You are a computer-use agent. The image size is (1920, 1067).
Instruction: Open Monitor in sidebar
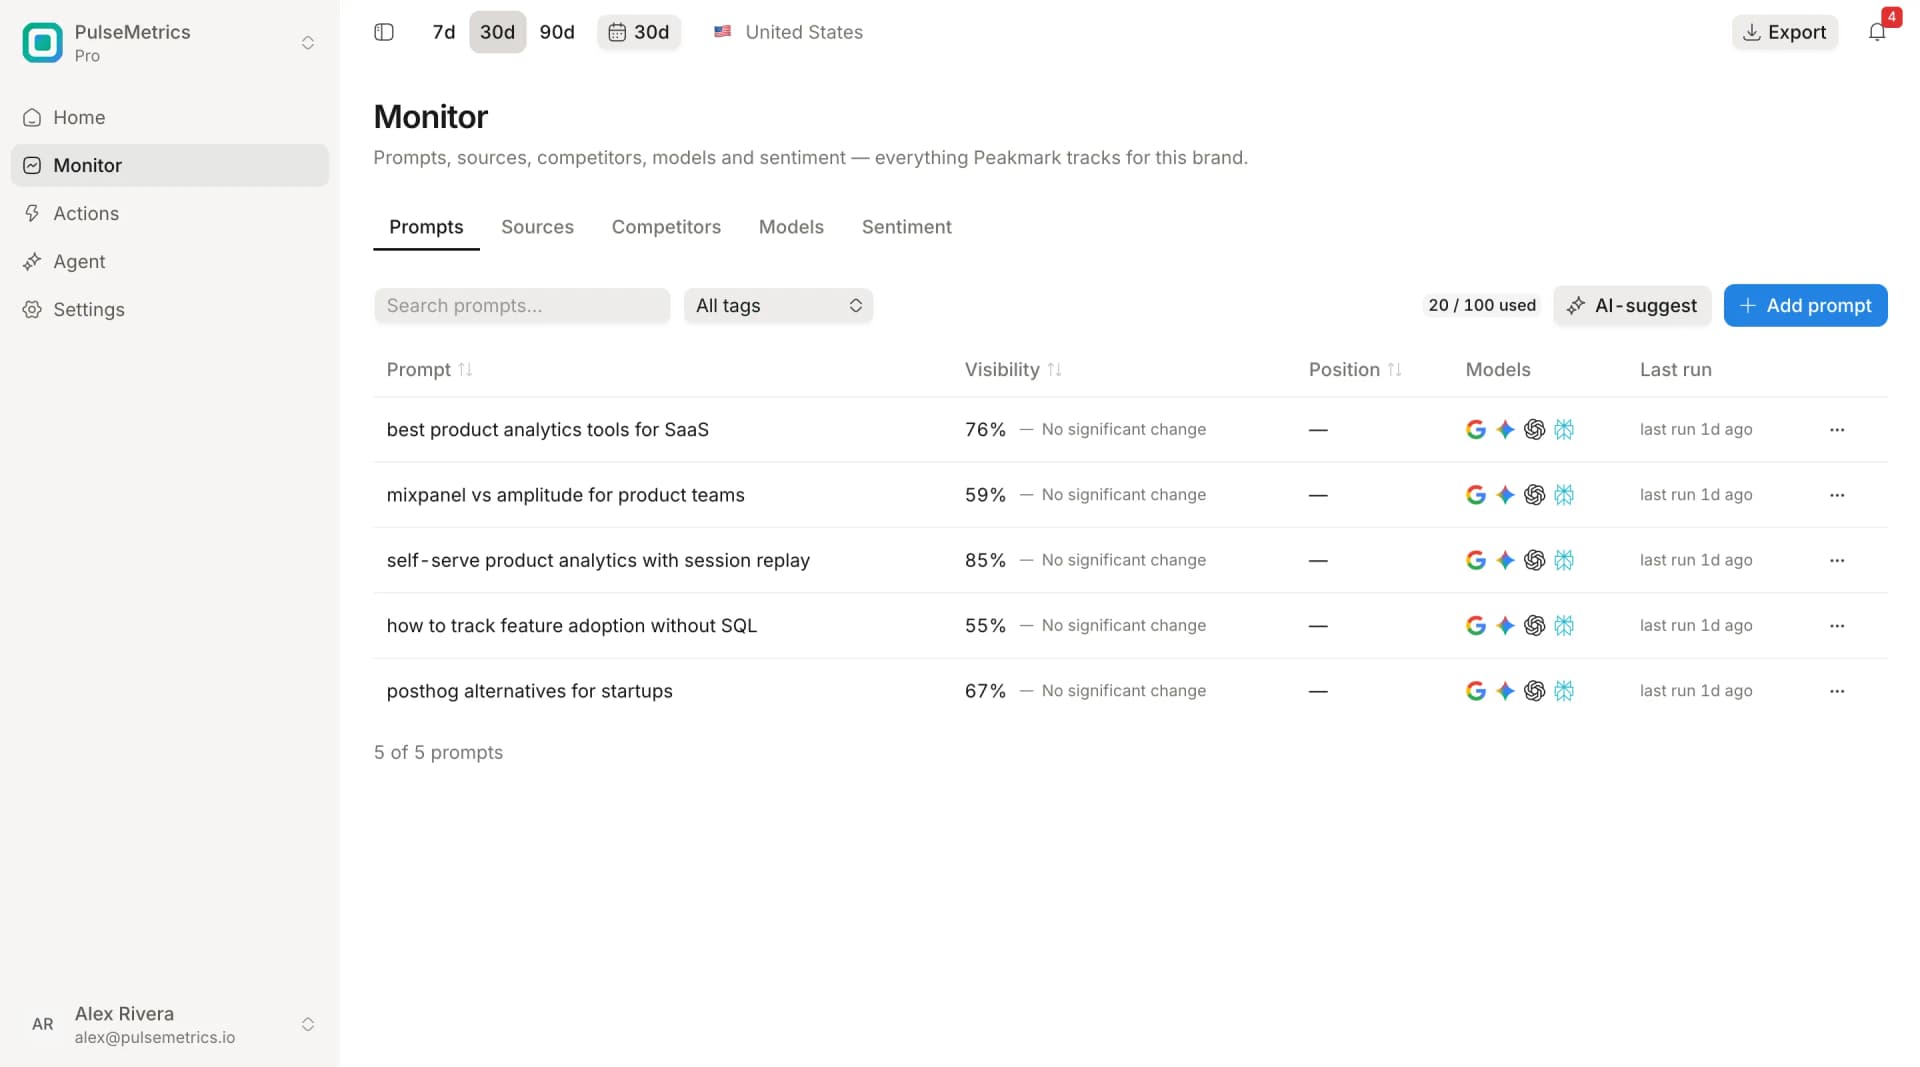tap(170, 165)
